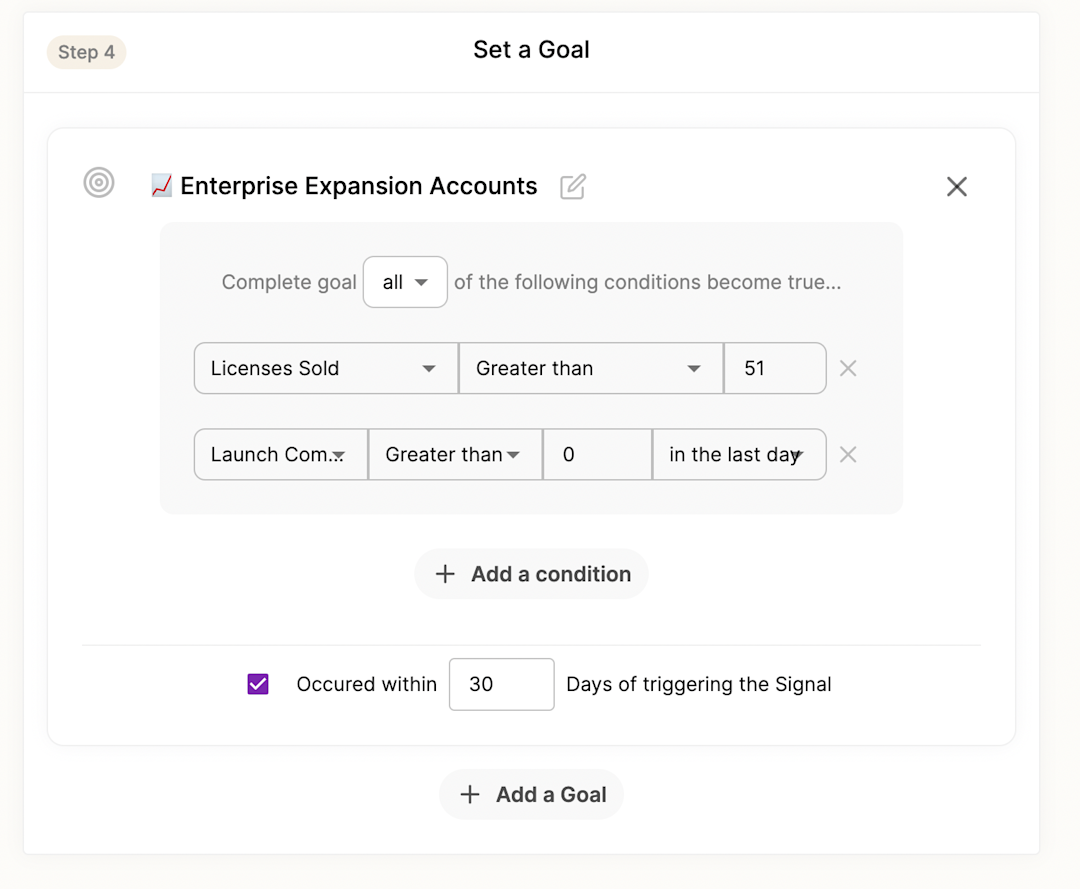1080x889 pixels.
Task: Open the 'all' conditions dropdown
Action: click(x=405, y=282)
